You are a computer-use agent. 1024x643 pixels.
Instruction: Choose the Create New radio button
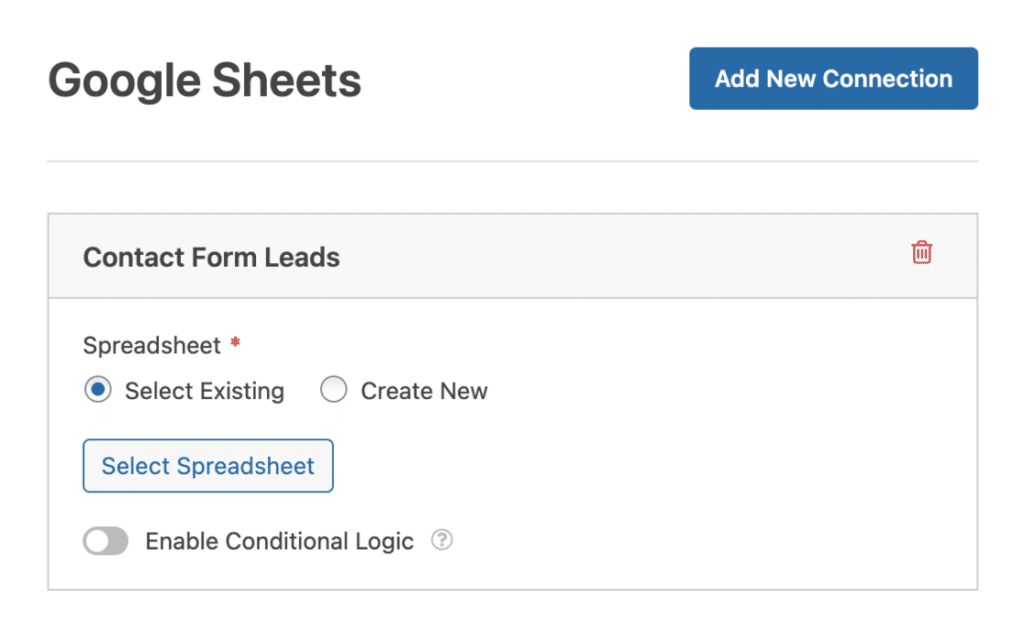click(333, 391)
